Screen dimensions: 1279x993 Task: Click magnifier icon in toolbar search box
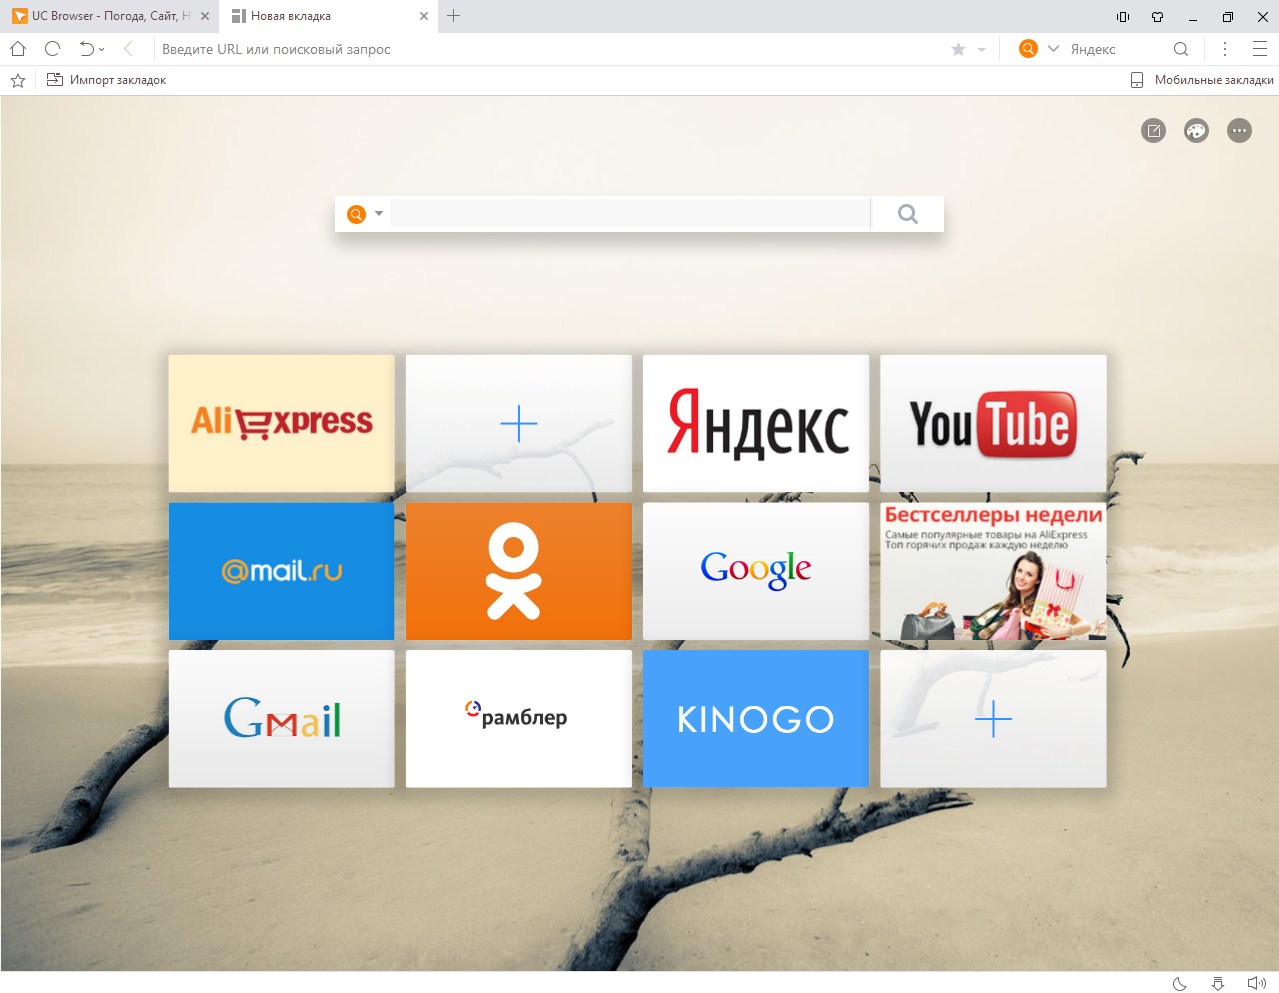(1181, 49)
